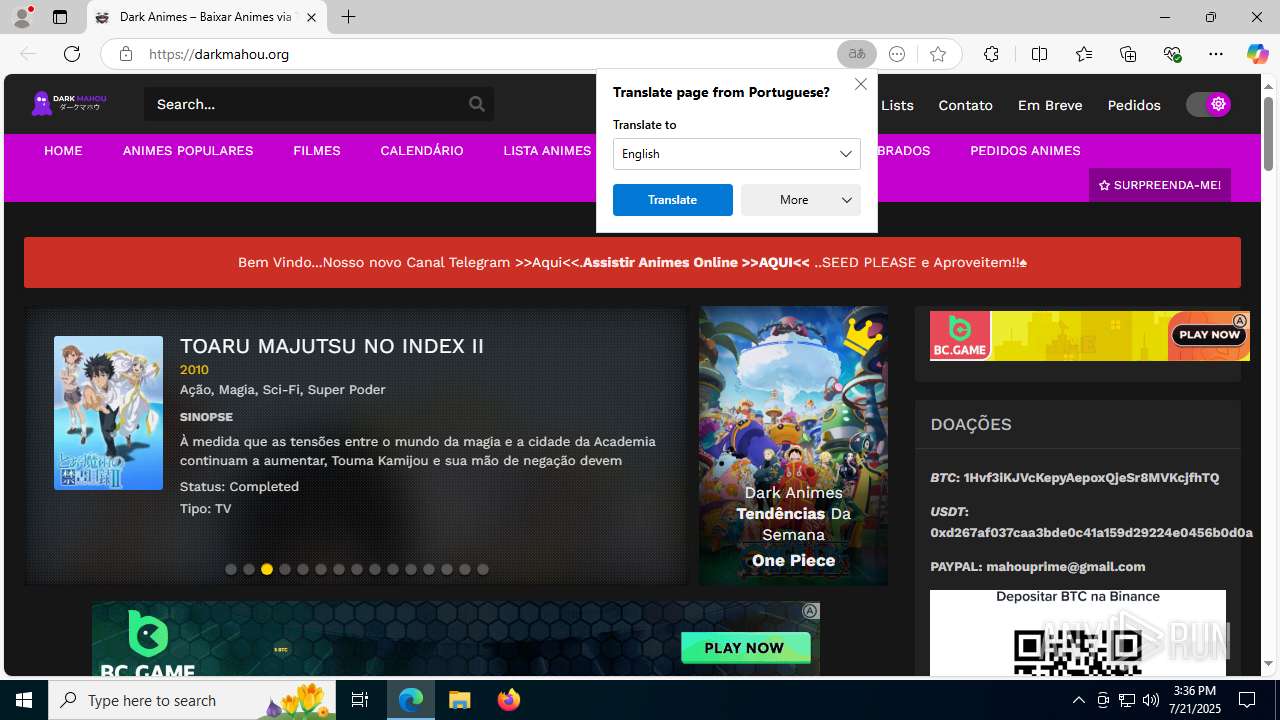1280x720 pixels.
Task: Click BC.GAME sidebar Play Now ad
Action: 1090,336
